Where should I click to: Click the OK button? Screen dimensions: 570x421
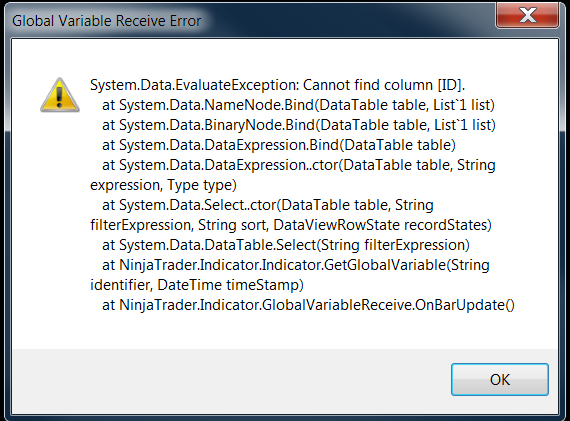500,379
